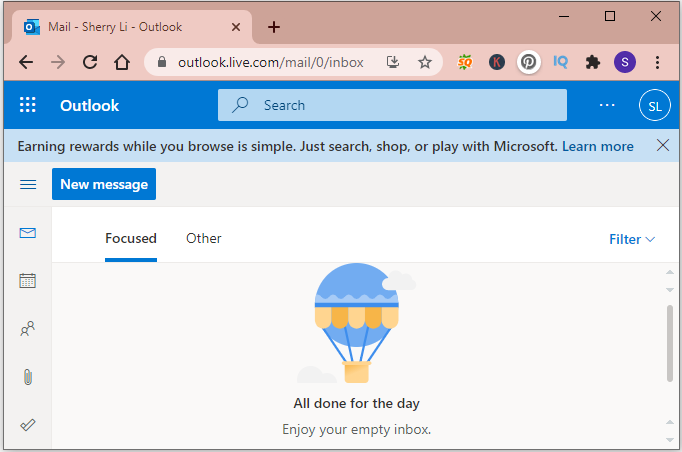Open the Outlook app launcher grid
Screen dimensions: 682x452
coord(28,105)
